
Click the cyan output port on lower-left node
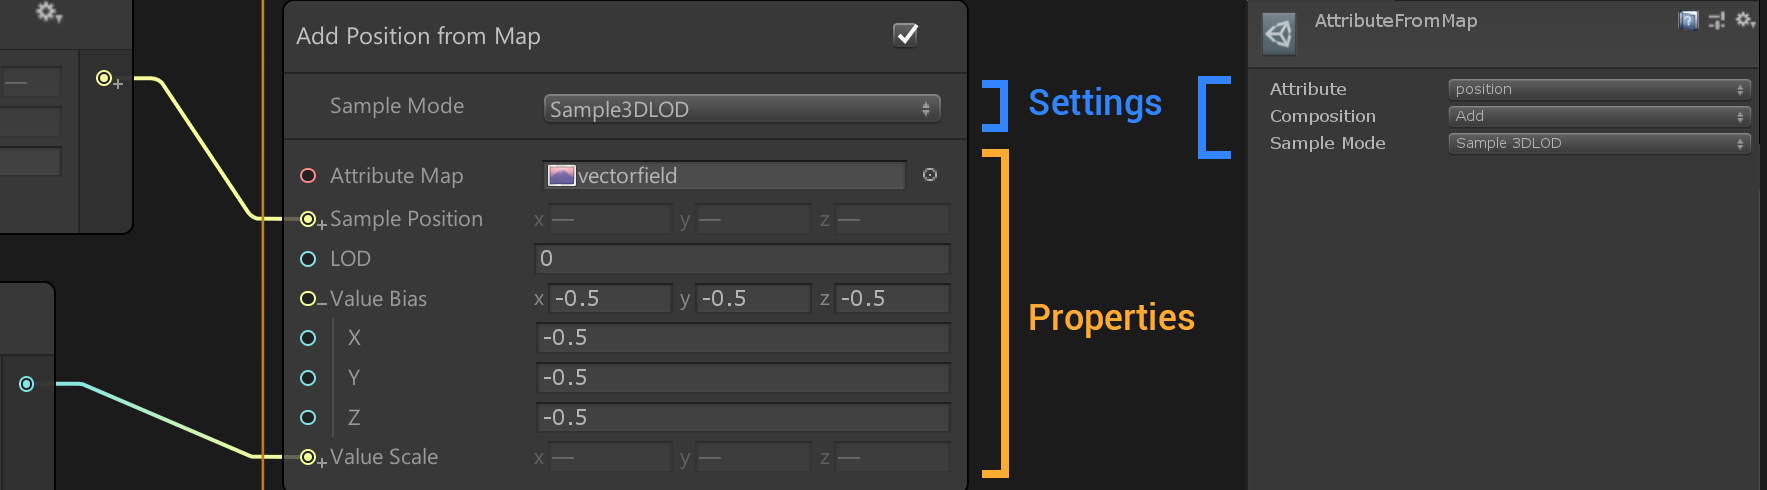coord(27,384)
